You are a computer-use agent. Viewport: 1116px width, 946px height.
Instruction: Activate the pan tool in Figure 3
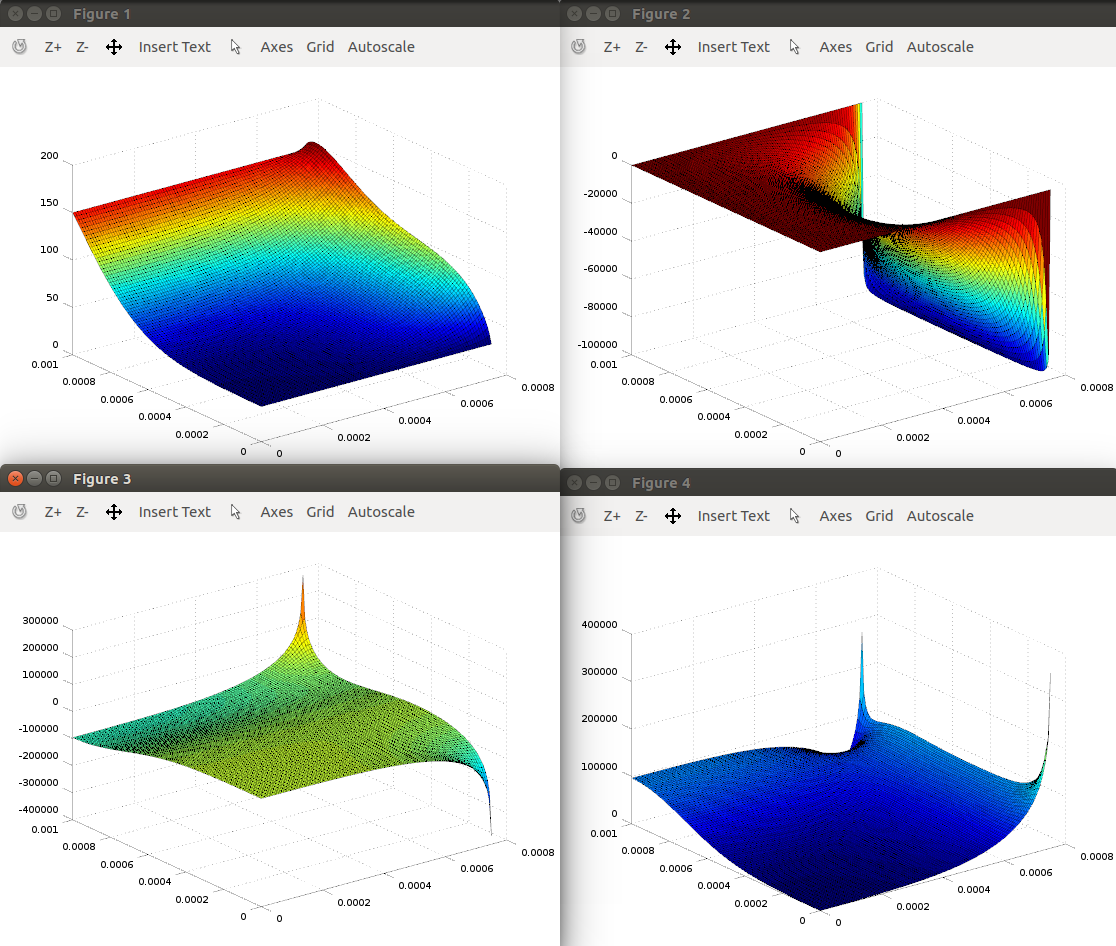(x=114, y=512)
